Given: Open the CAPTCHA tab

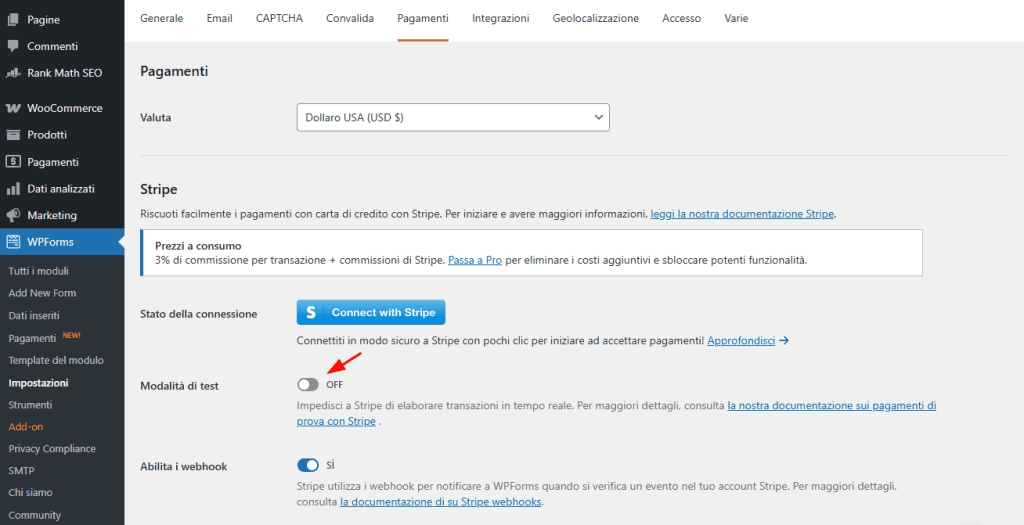Looking at the screenshot, I should pos(280,18).
